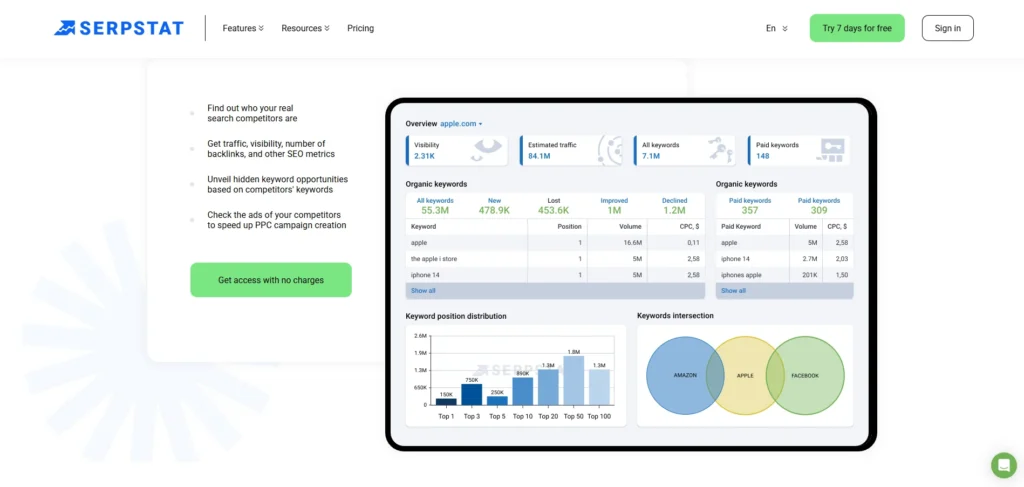Viewport: 1024px width, 487px height.
Task: Expand the Resources menu
Action: click(x=305, y=28)
